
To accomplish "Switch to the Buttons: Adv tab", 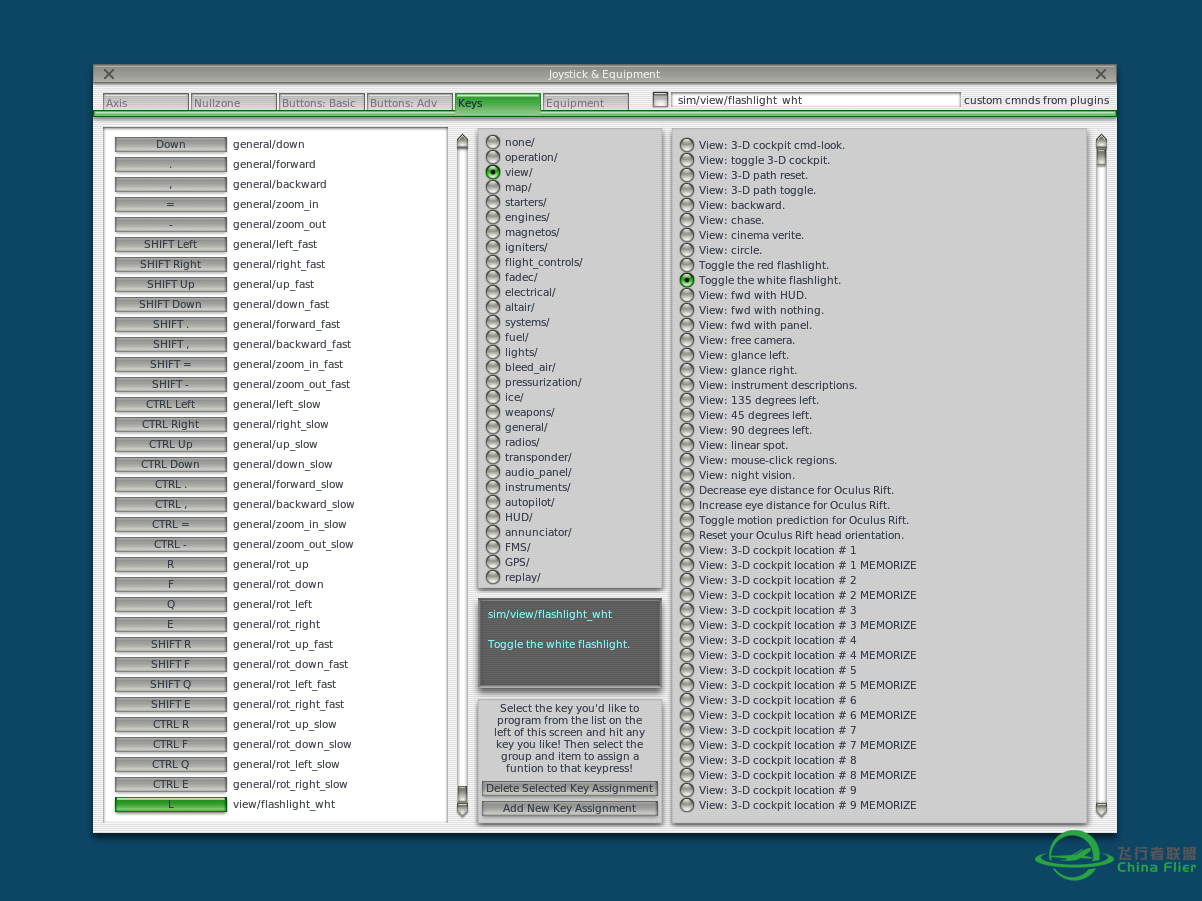I will 410,102.
